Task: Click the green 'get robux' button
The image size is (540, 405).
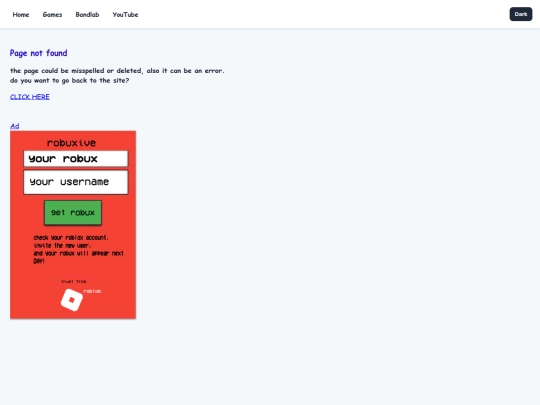Action: (73, 212)
